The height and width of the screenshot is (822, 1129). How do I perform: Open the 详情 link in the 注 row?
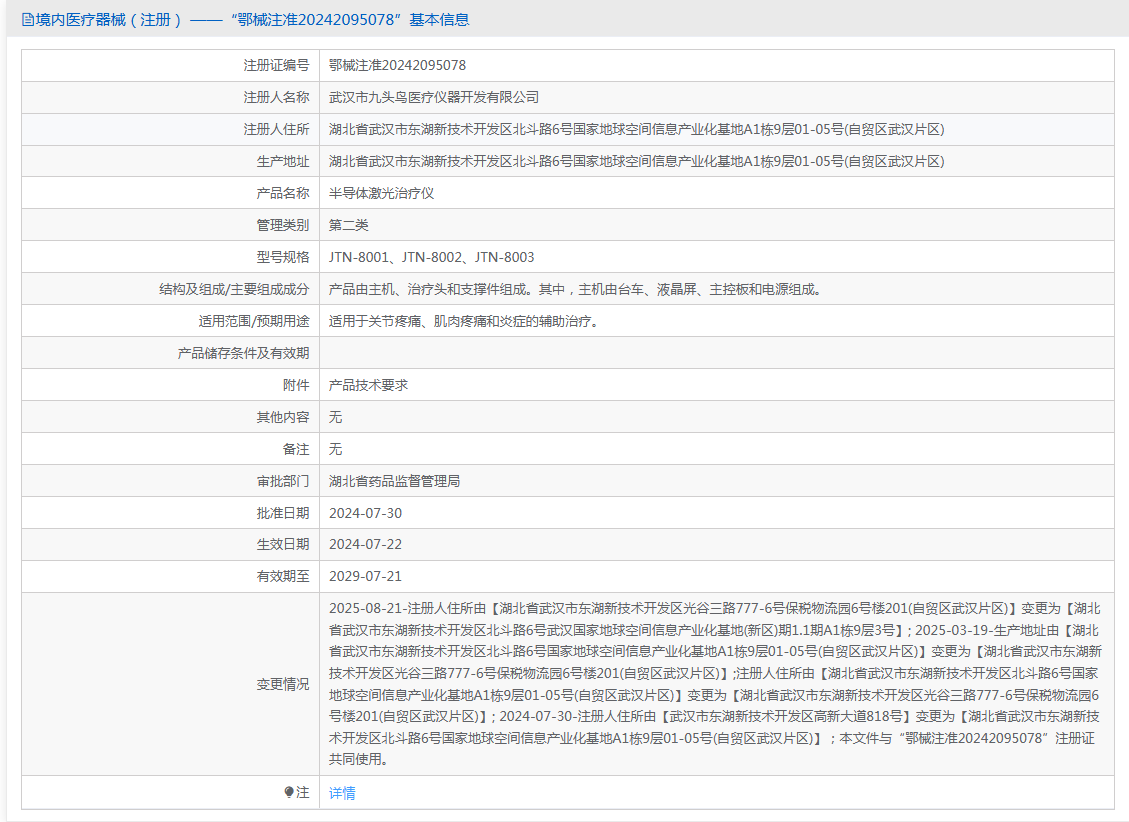(x=342, y=792)
